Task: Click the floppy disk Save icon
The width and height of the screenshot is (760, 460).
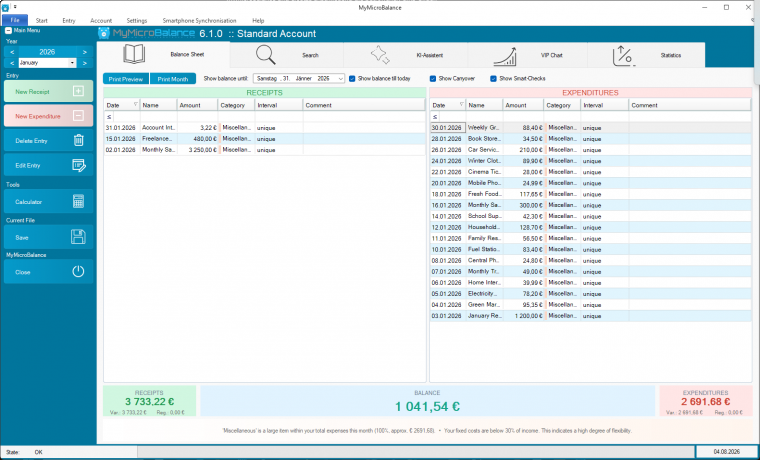Action: coord(78,237)
